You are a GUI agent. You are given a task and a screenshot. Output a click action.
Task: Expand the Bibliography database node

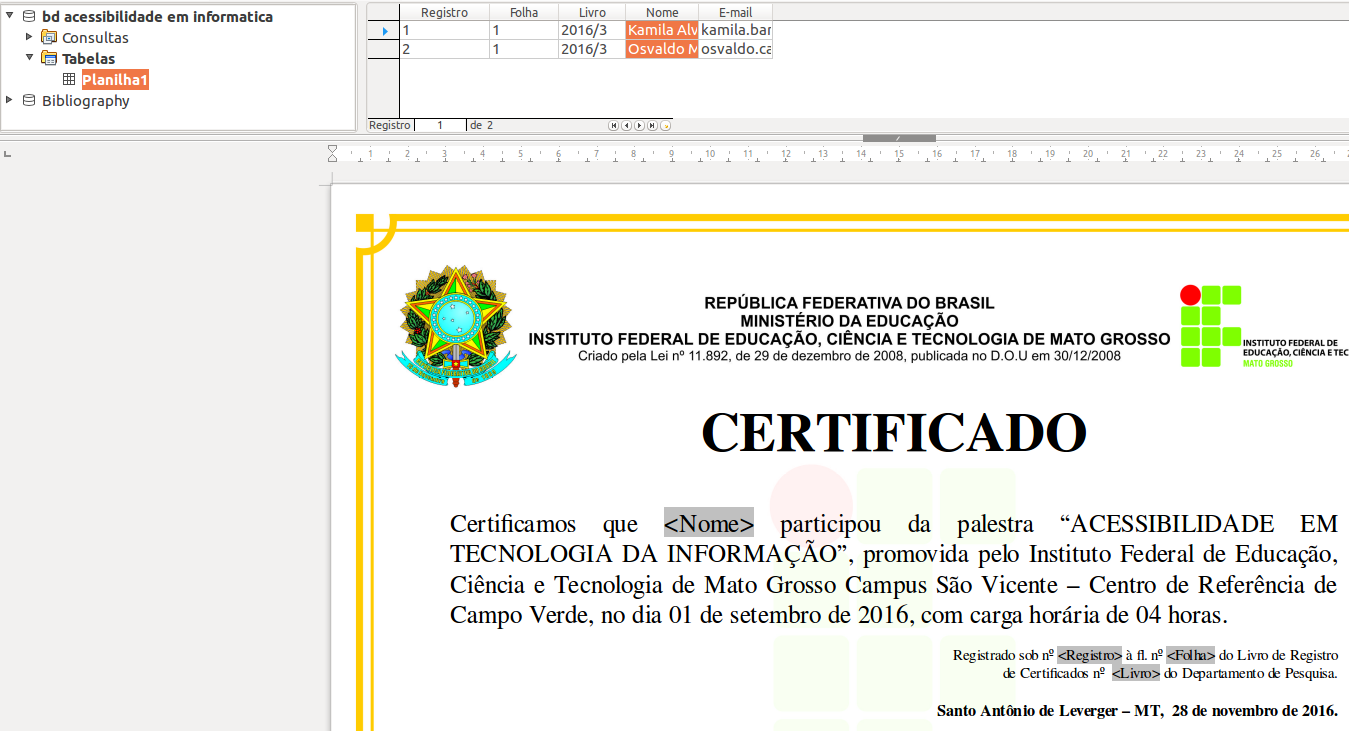pos(9,100)
